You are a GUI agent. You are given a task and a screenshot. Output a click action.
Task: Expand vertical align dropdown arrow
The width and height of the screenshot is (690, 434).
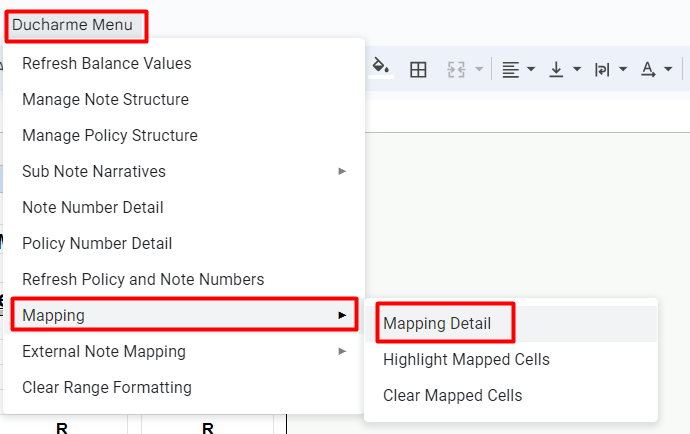[x=576, y=69]
